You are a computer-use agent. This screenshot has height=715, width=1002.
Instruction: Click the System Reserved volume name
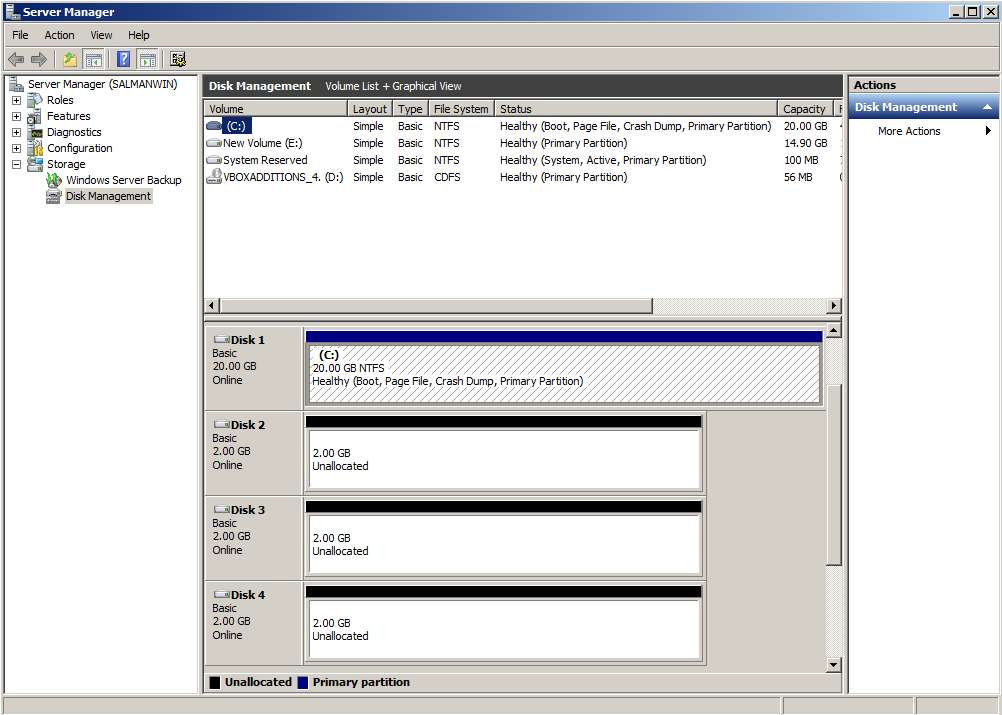coord(265,160)
